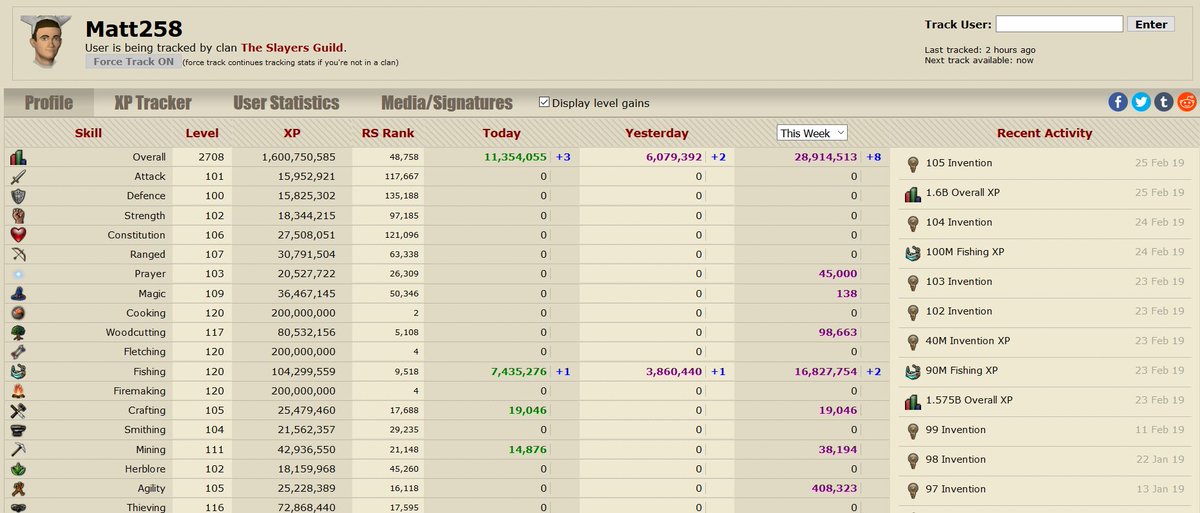
Task: Click Overall XP value 1,600,750,585
Action: pos(298,157)
